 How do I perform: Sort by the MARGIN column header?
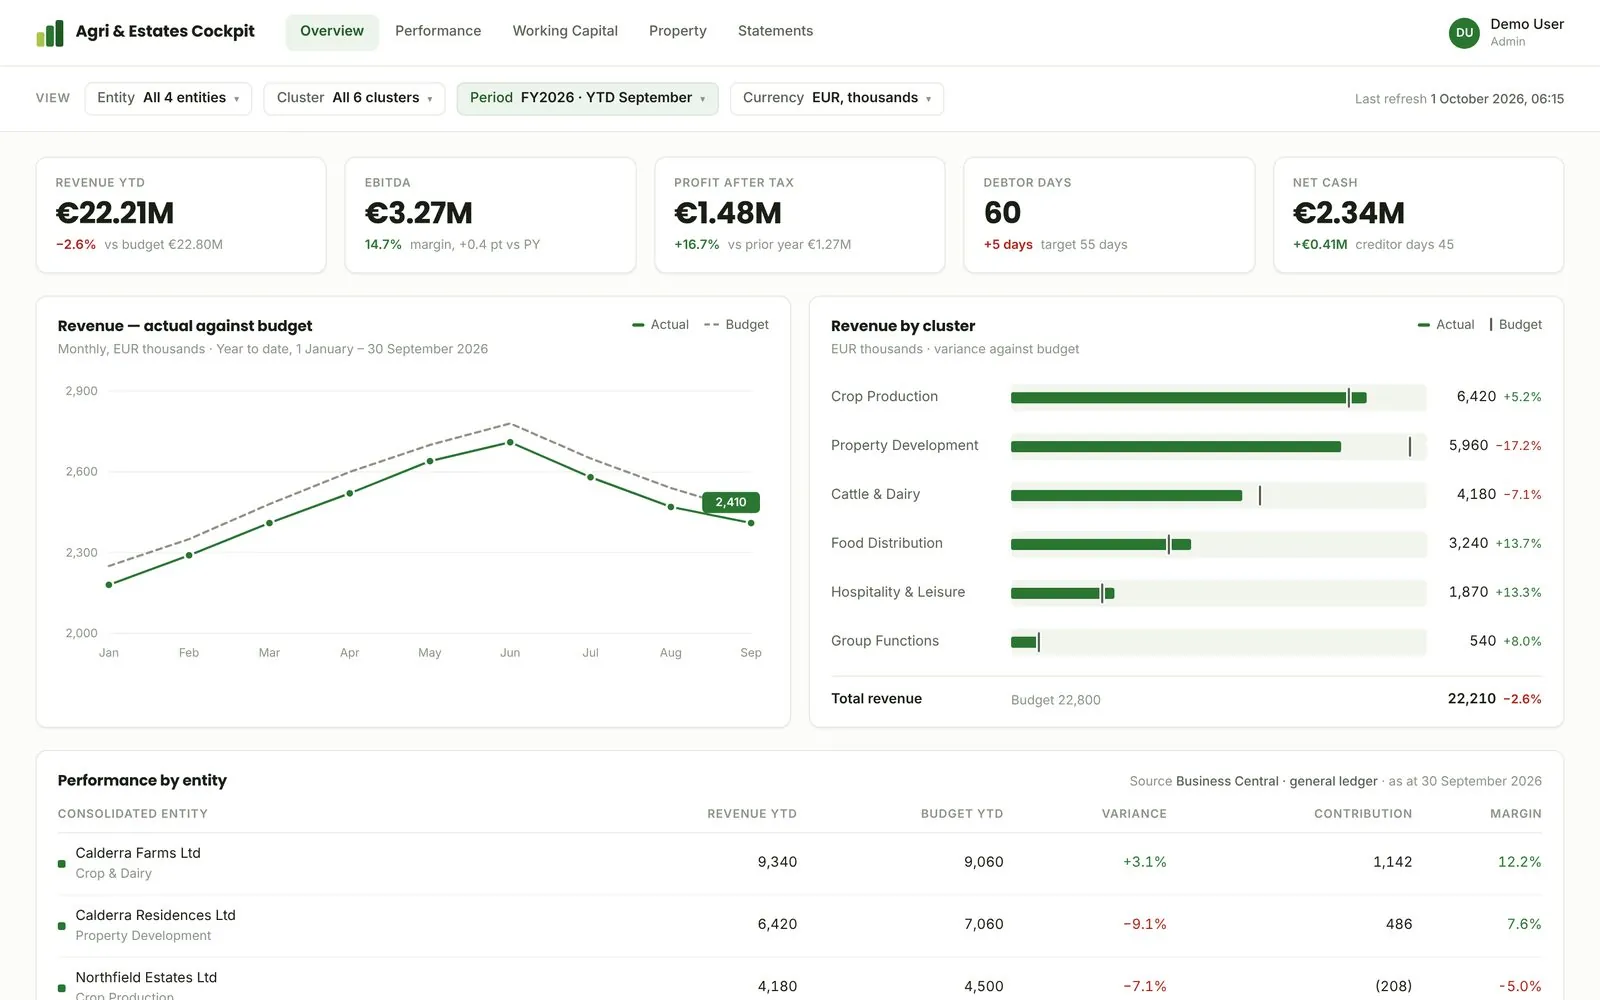tap(1516, 814)
